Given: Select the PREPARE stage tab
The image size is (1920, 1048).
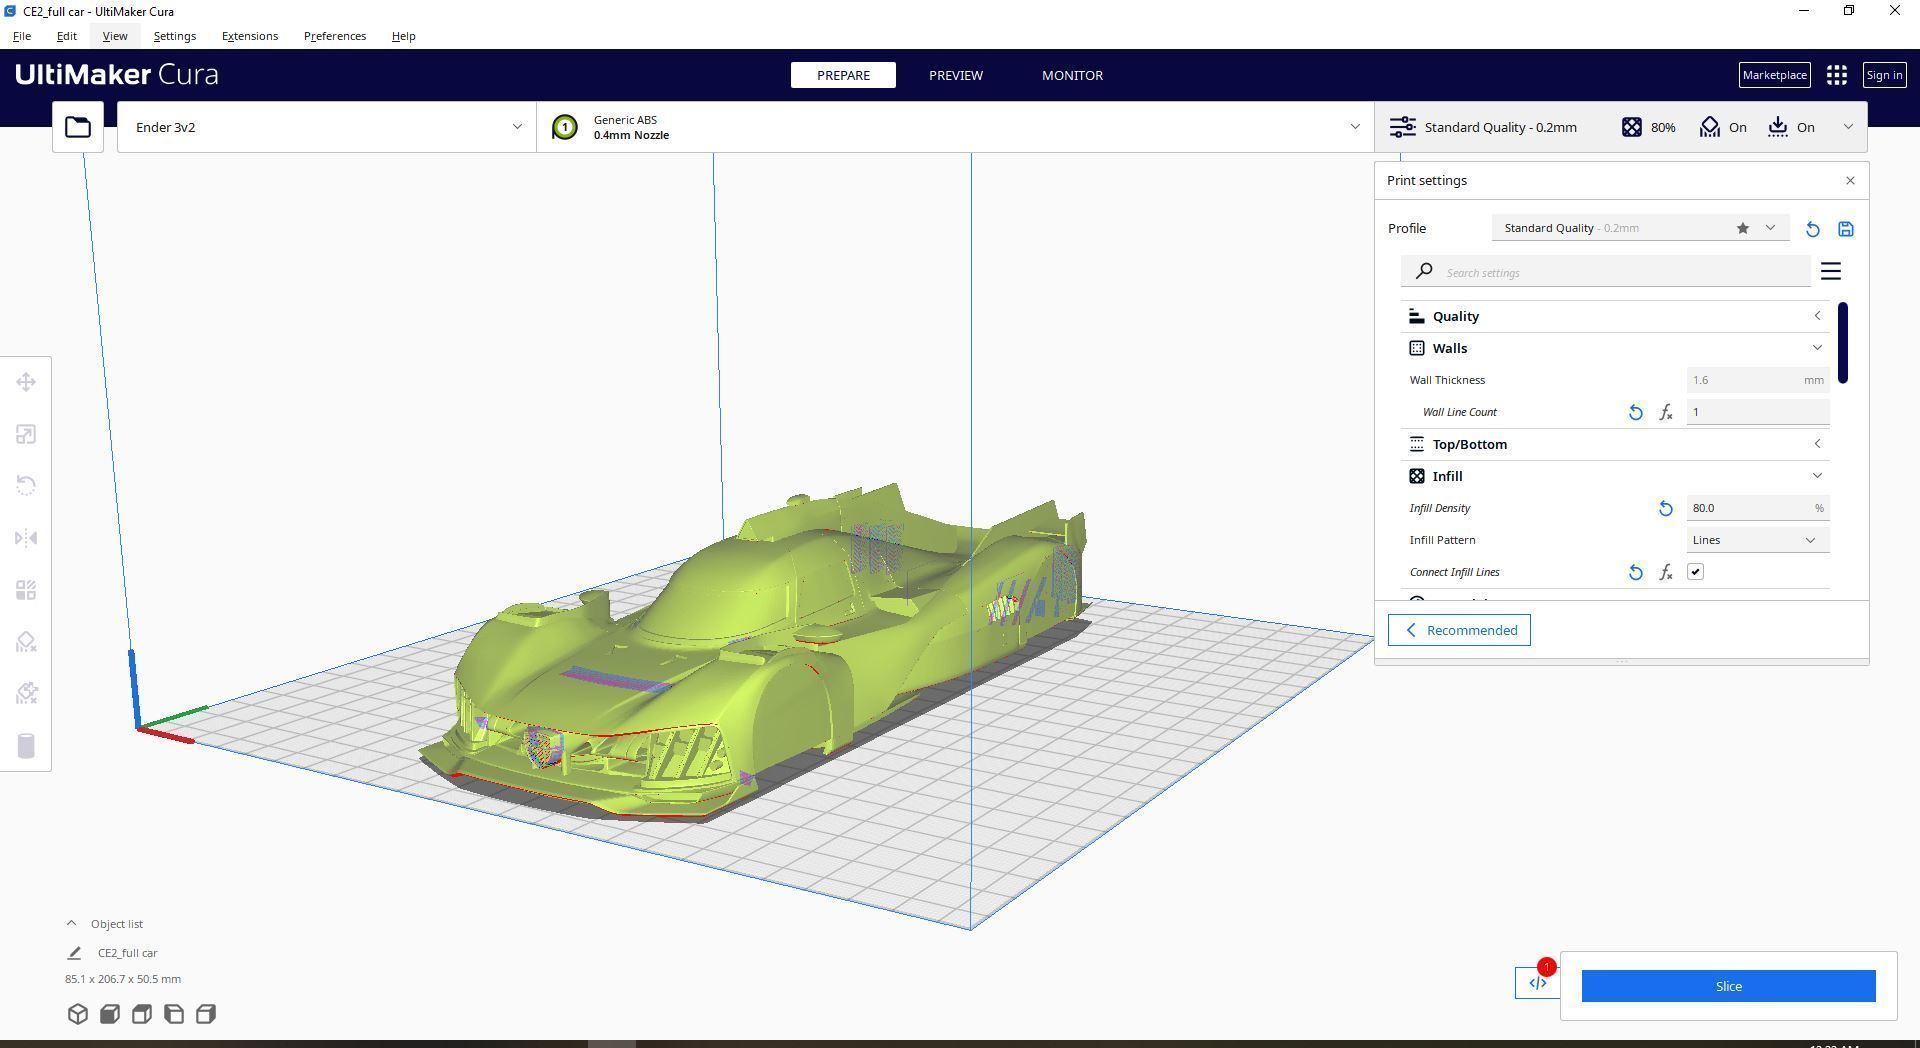Looking at the screenshot, I should tap(843, 75).
